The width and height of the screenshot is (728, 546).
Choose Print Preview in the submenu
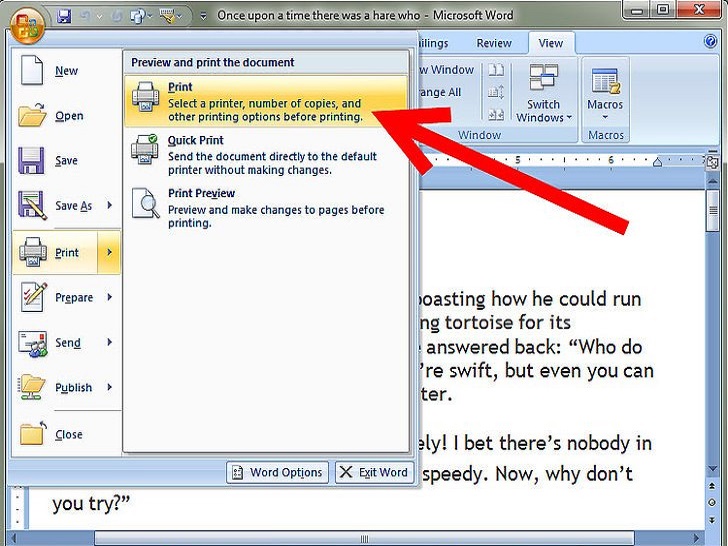266,208
